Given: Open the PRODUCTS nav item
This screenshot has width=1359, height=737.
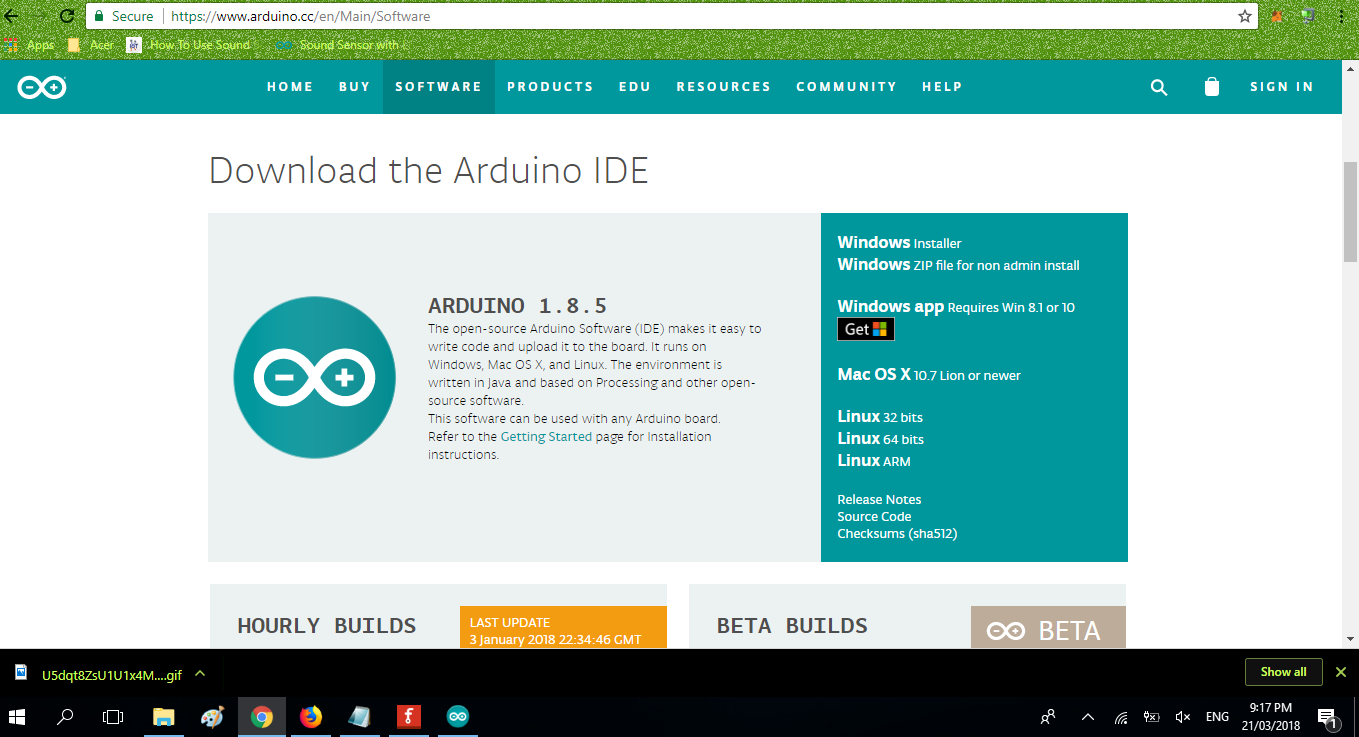Looking at the screenshot, I should (x=550, y=87).
